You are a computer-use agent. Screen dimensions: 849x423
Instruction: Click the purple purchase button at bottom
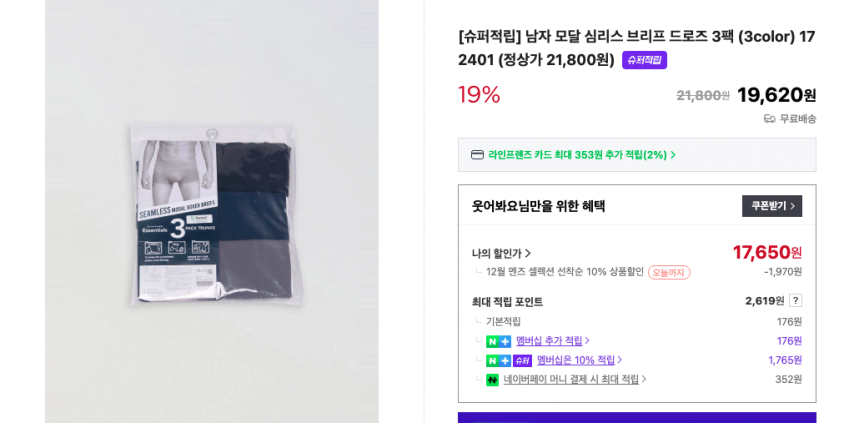[637, 418]
